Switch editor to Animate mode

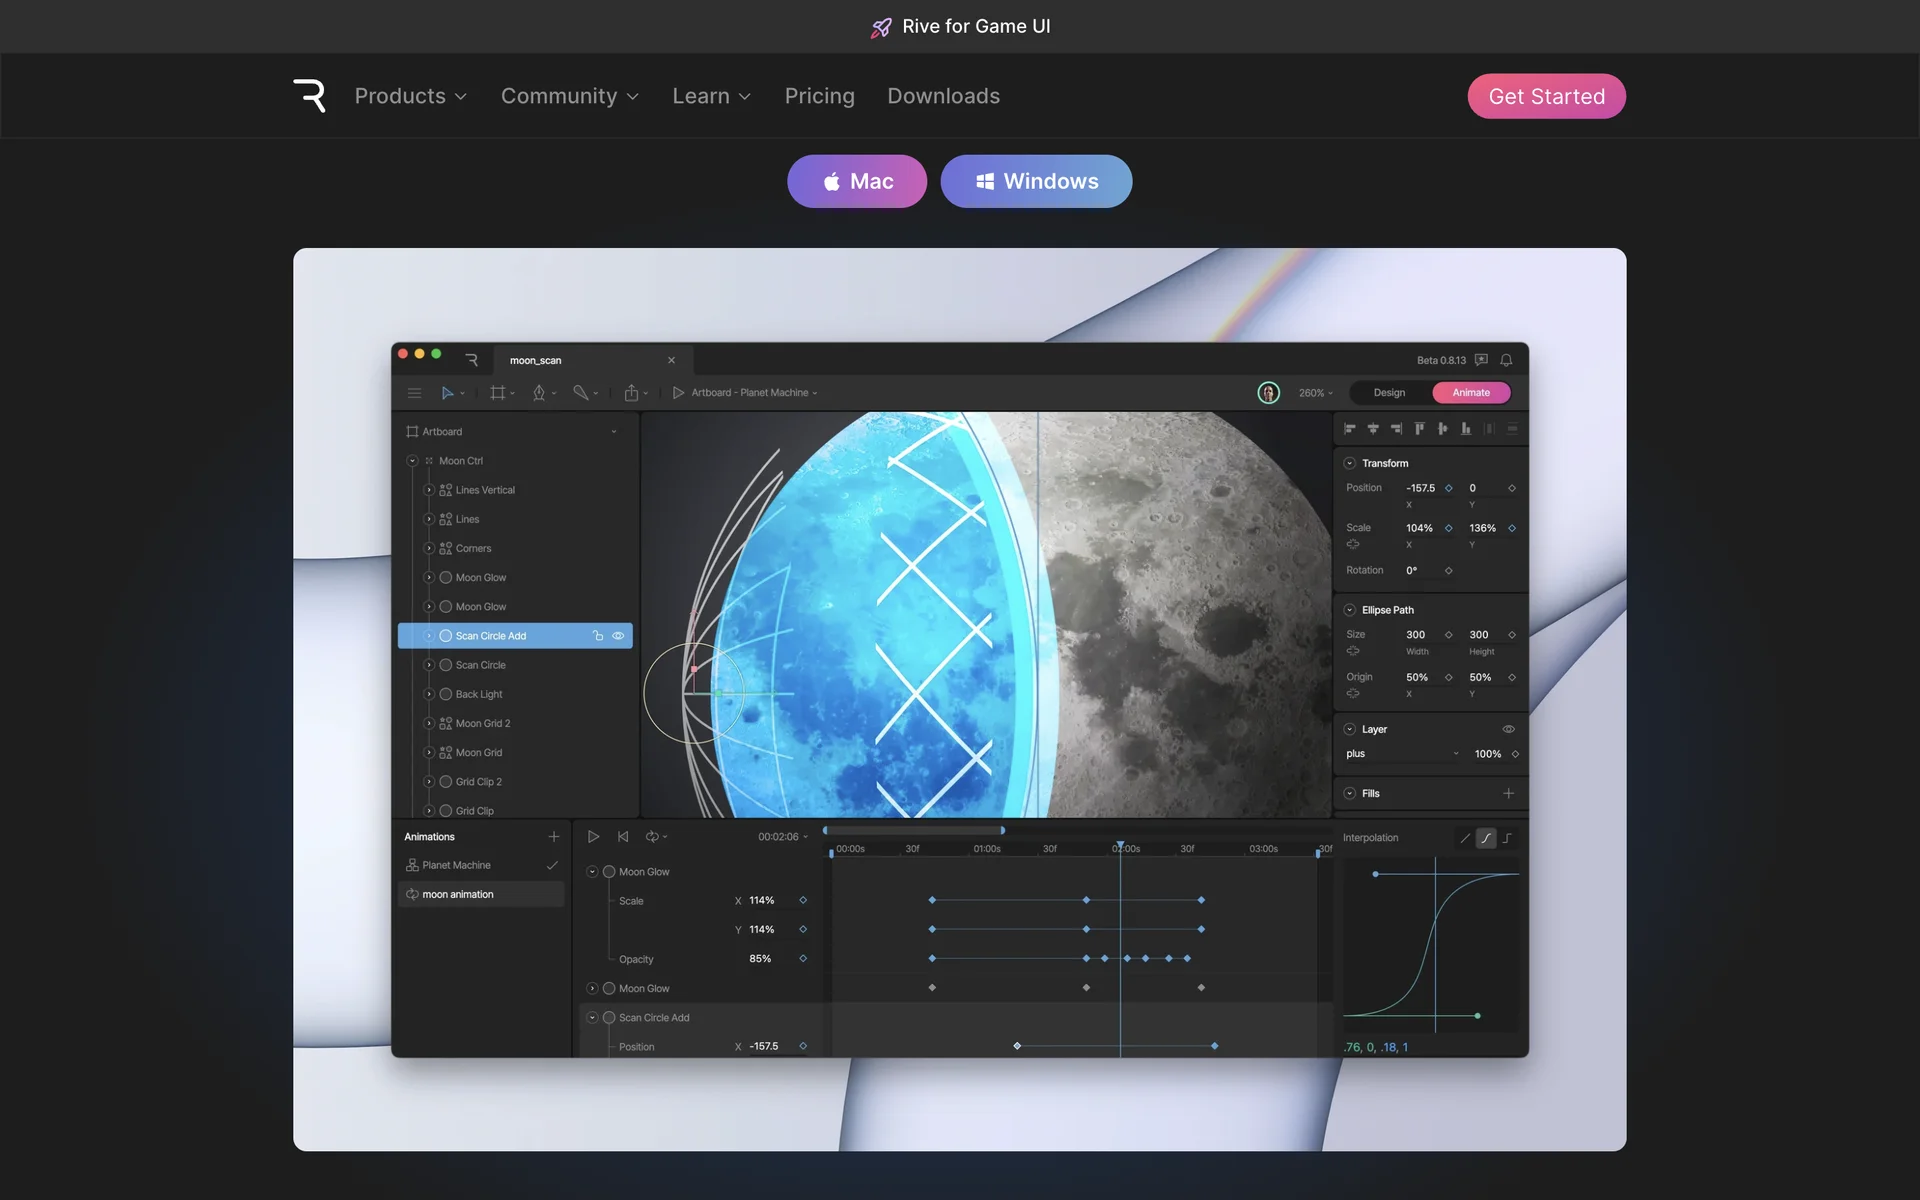(x=1470, y=393)
